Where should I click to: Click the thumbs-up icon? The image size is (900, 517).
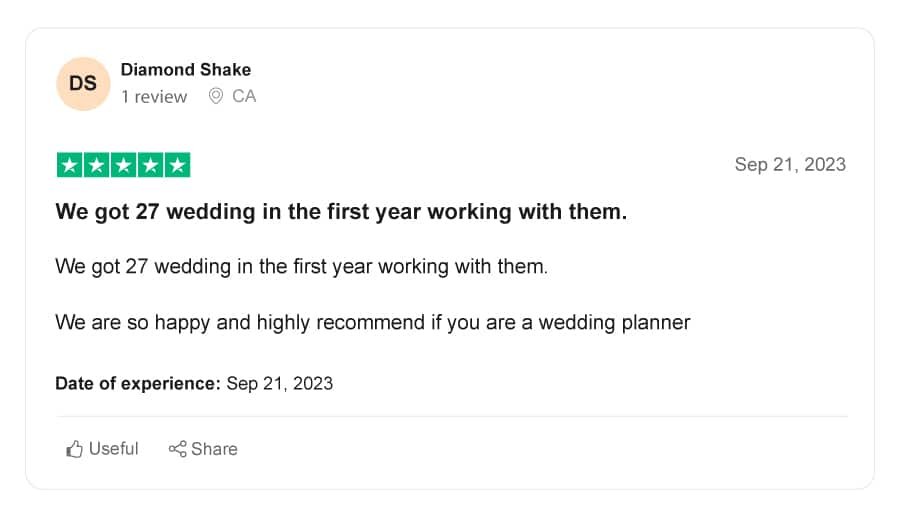click(75, 449)
